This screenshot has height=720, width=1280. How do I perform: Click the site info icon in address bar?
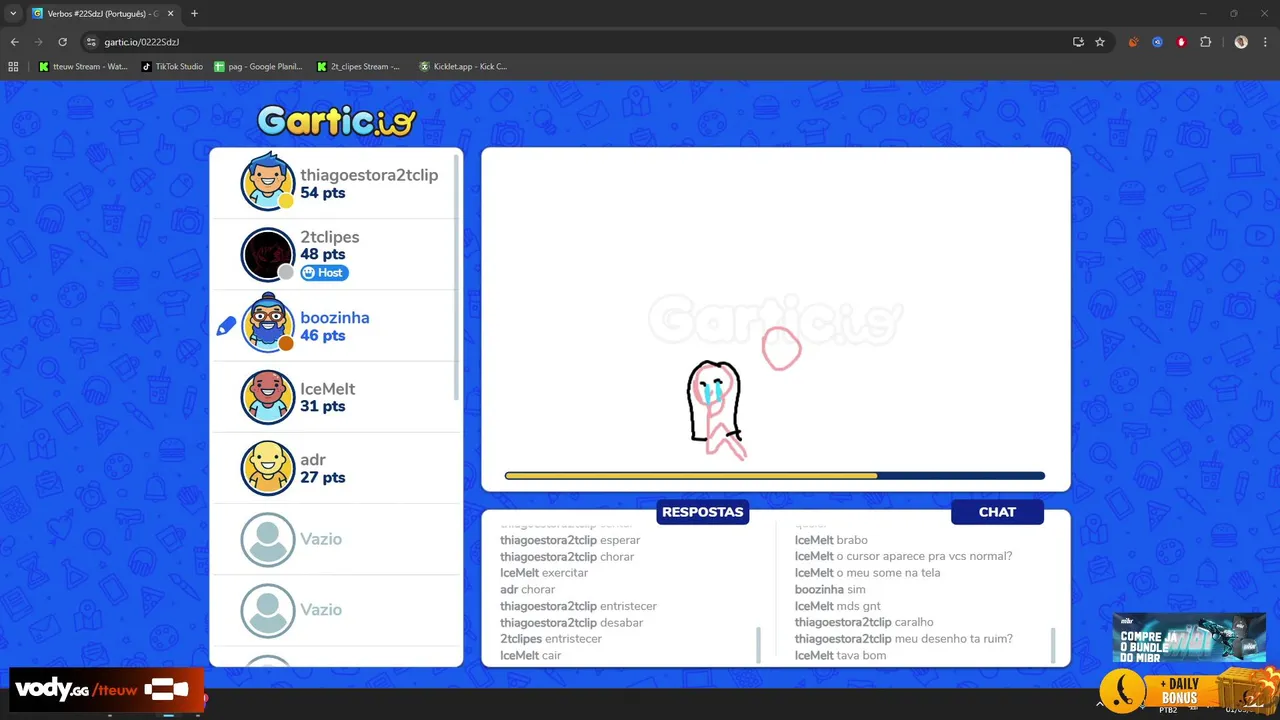[x=91, y=42]
